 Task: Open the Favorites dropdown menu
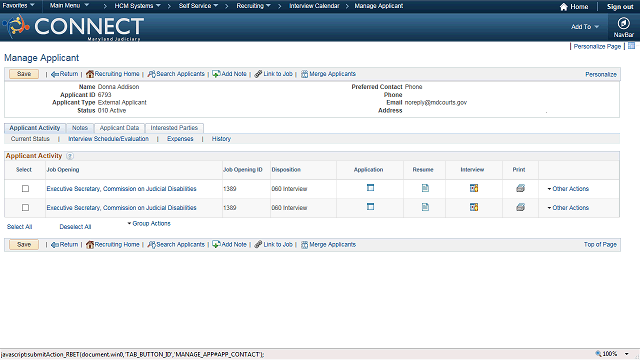click(18, 6)
